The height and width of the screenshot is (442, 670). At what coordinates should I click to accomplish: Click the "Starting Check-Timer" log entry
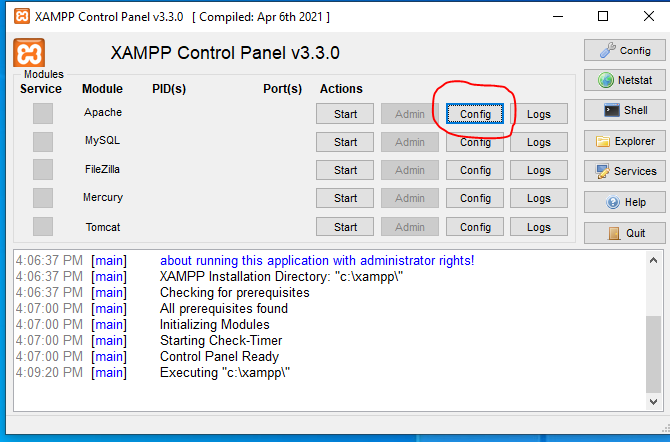click(x=221, y=340)
